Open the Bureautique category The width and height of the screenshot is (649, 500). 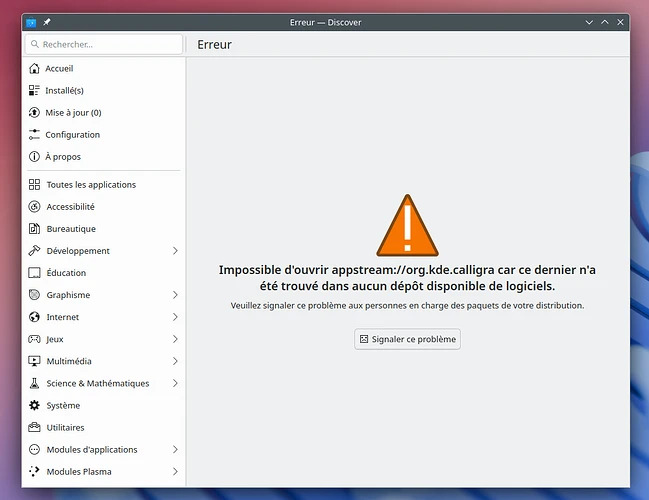[x=70, y=229]
